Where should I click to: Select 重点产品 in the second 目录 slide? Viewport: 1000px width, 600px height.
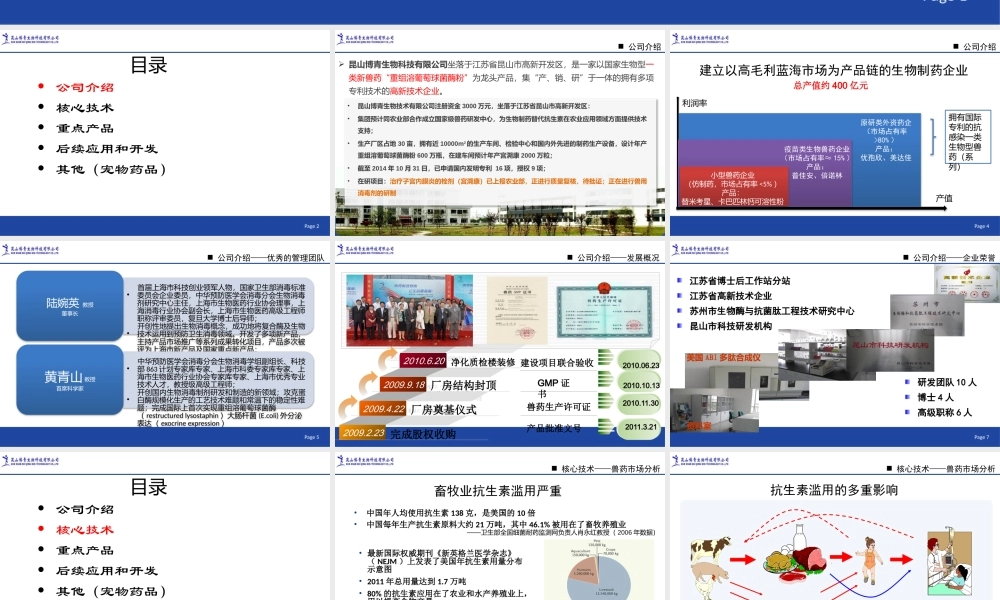[x=85, y=550]
